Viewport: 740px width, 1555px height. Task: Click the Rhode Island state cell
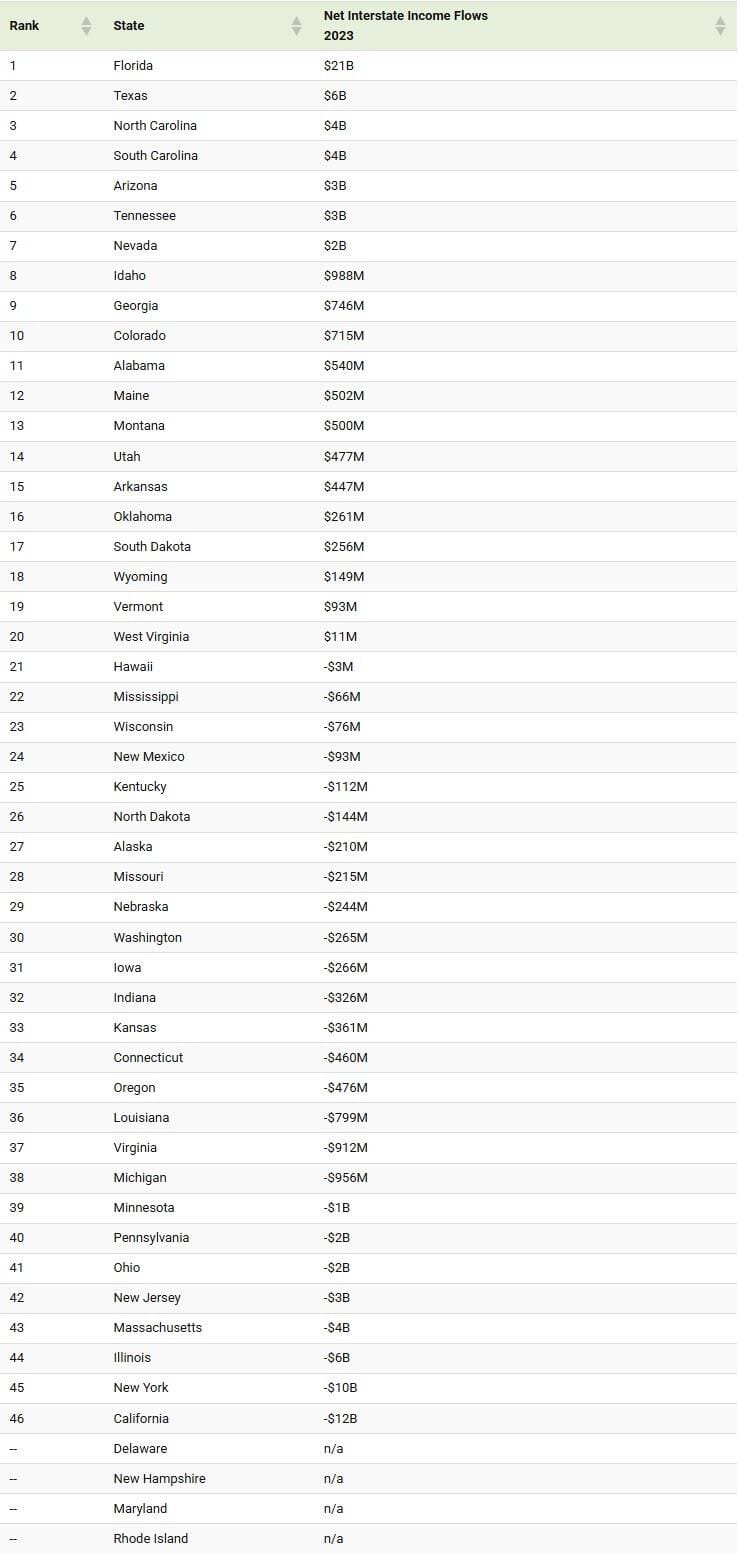coord(151,1539)
